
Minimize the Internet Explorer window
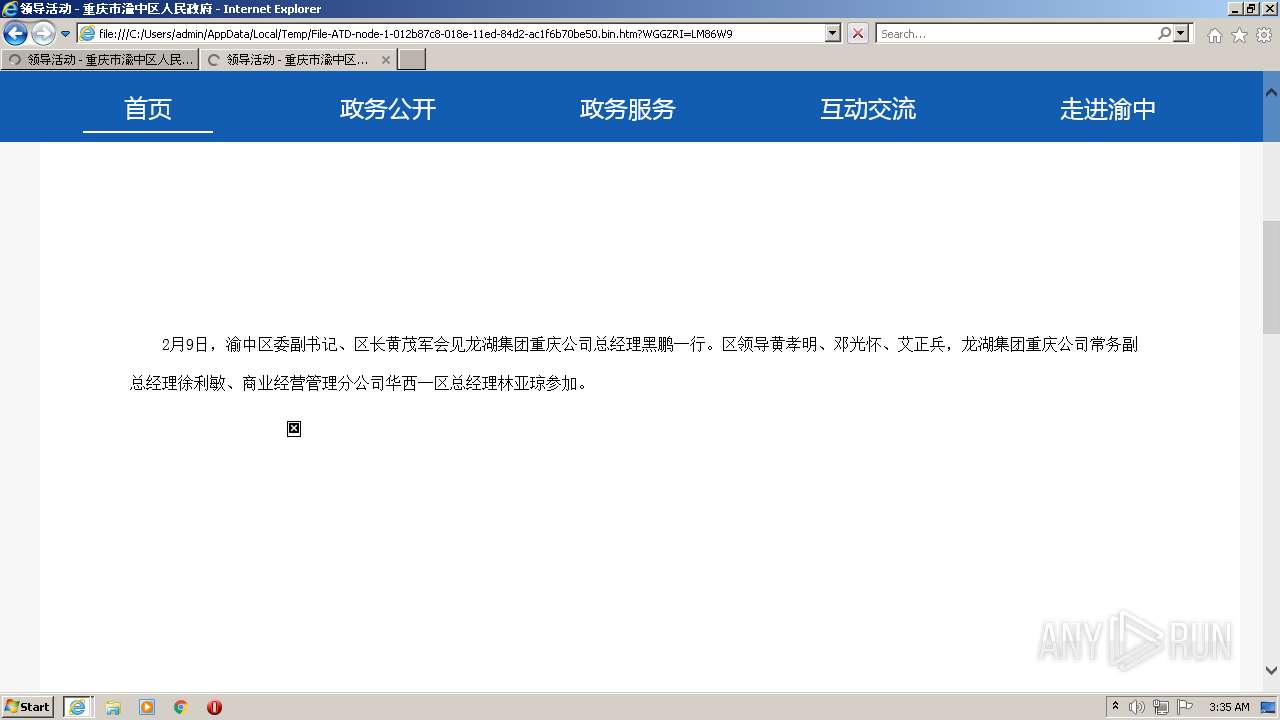tap(1234, 9)
